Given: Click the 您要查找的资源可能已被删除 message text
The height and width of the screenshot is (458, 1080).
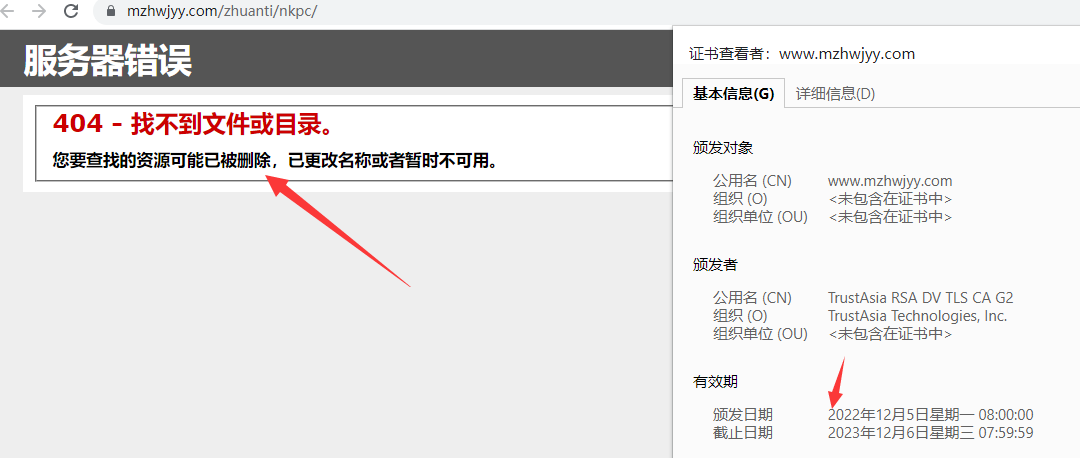Looking at the screenshot, I should [x=275, y=161].
